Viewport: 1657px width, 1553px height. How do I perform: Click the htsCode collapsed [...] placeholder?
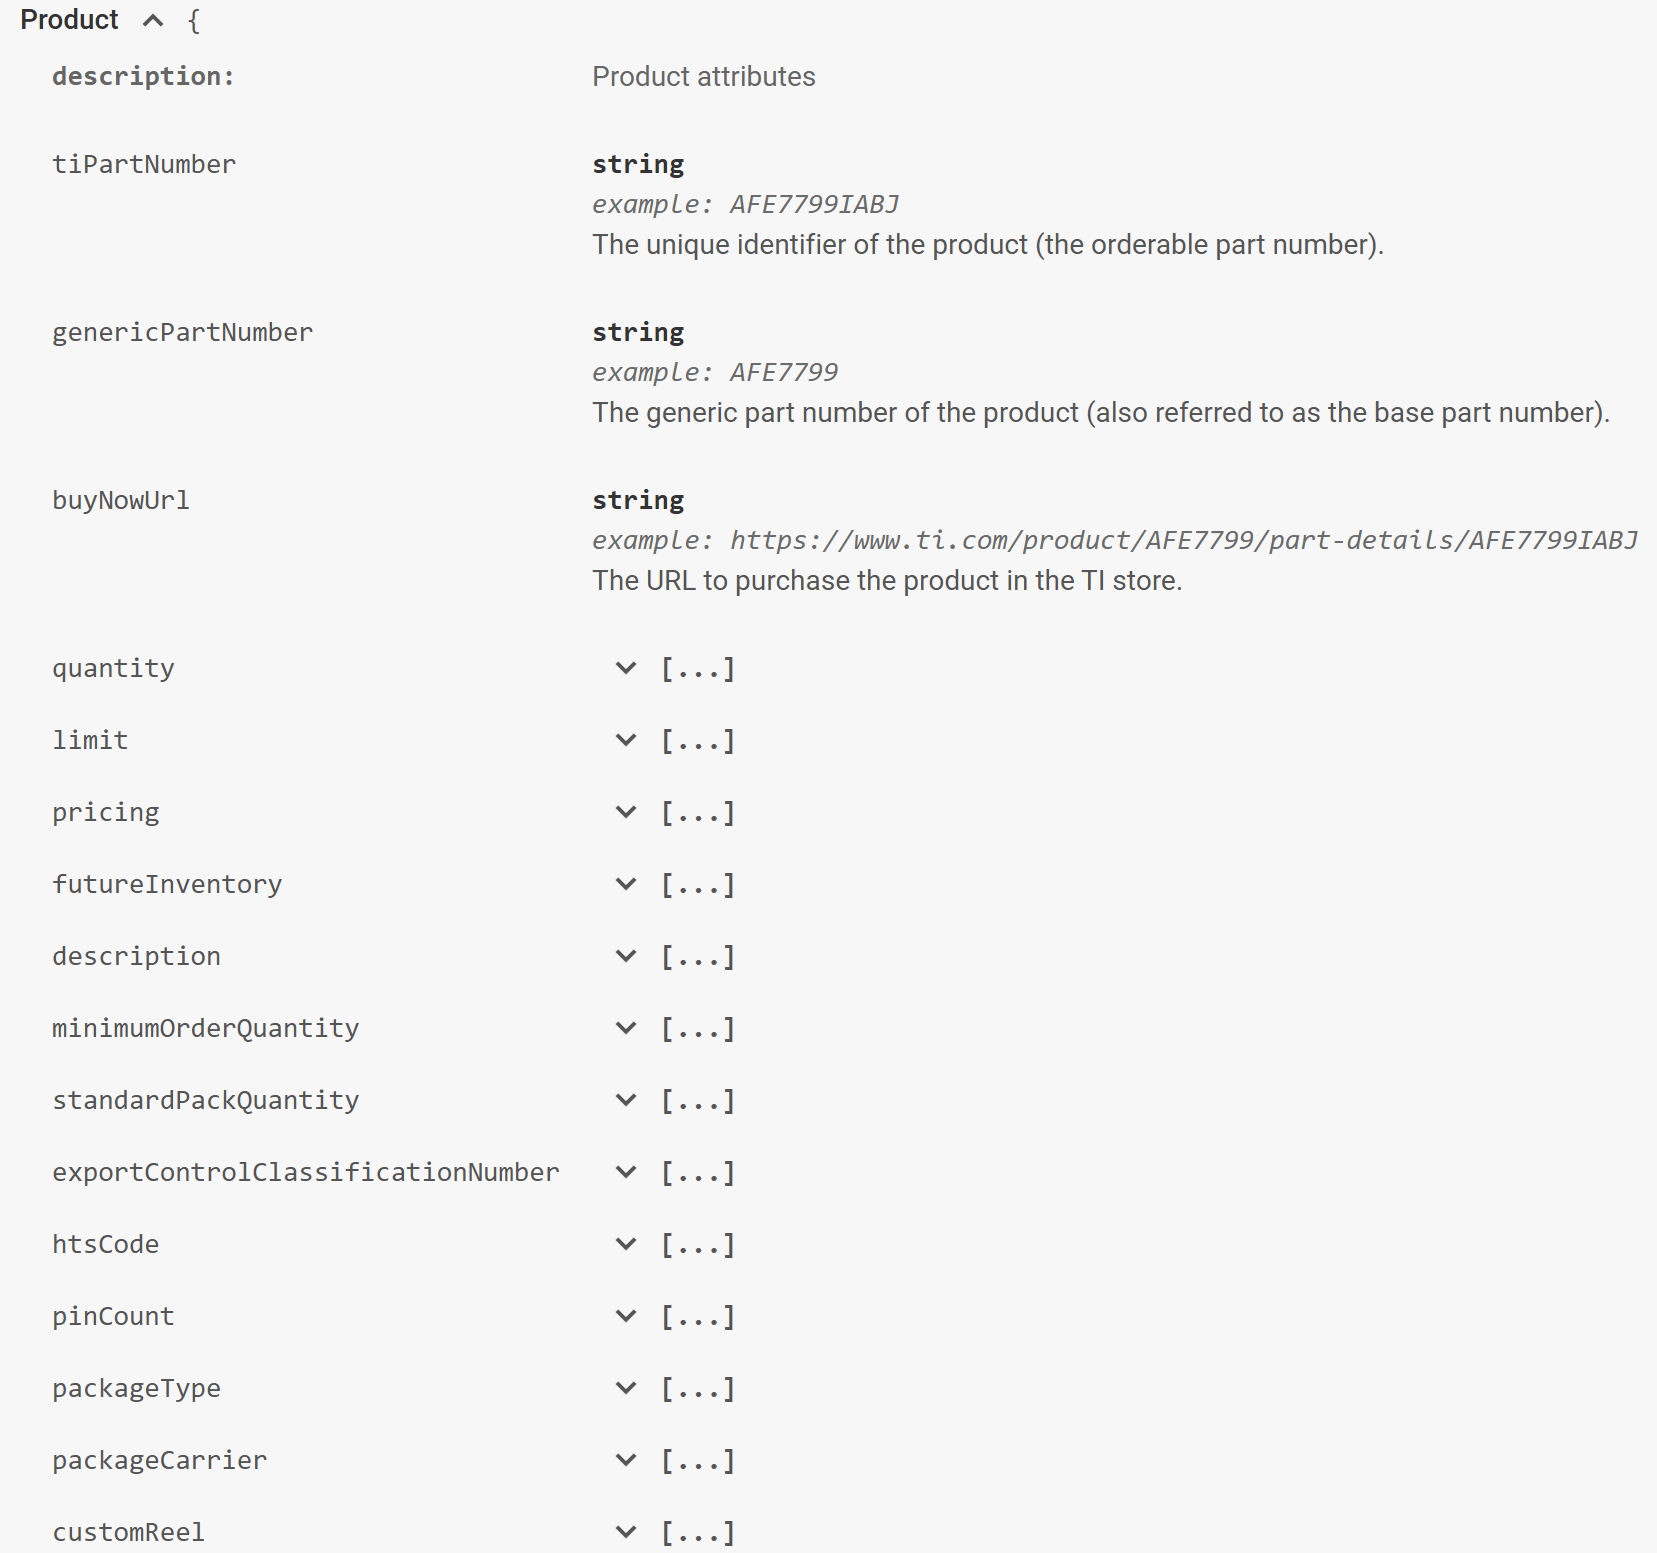(698, 1245)
